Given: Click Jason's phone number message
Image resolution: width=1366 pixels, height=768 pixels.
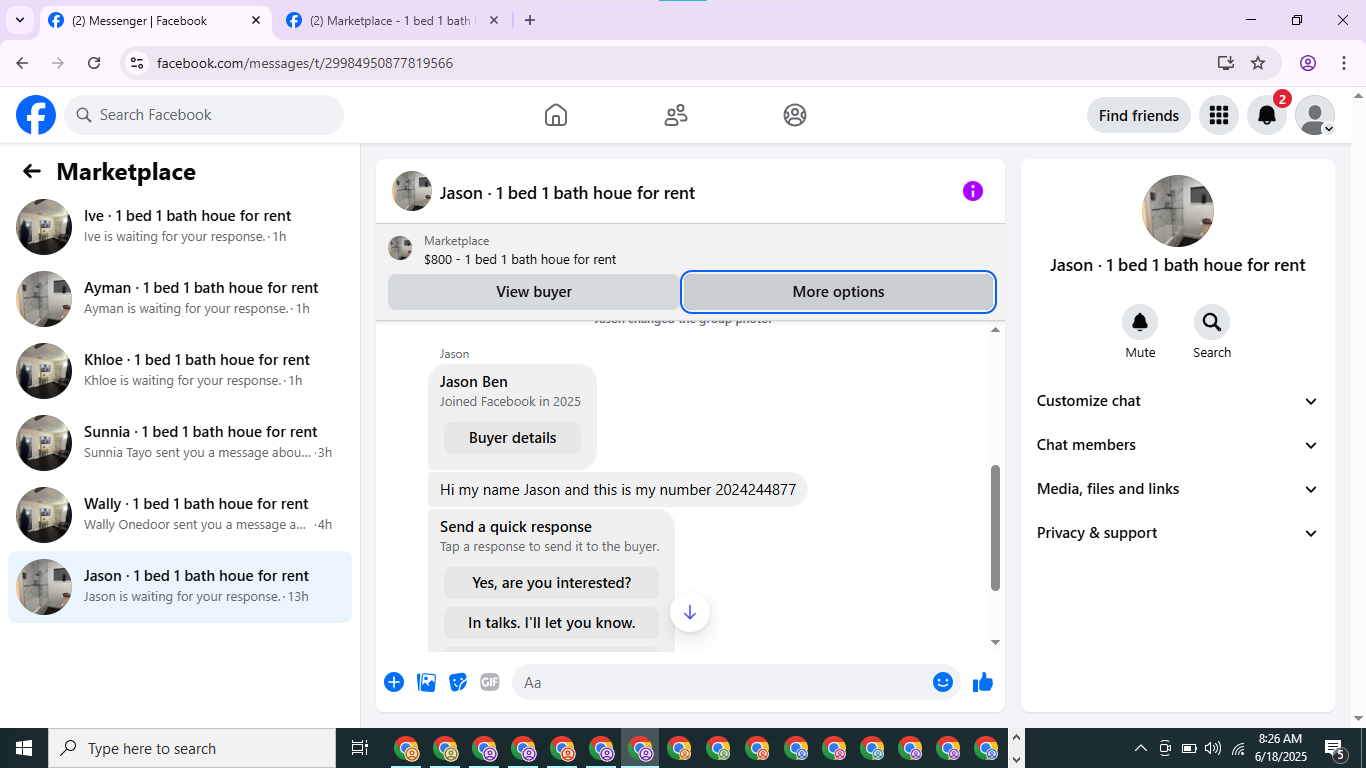Looking at the screenshot, I should tap(618, 490).
